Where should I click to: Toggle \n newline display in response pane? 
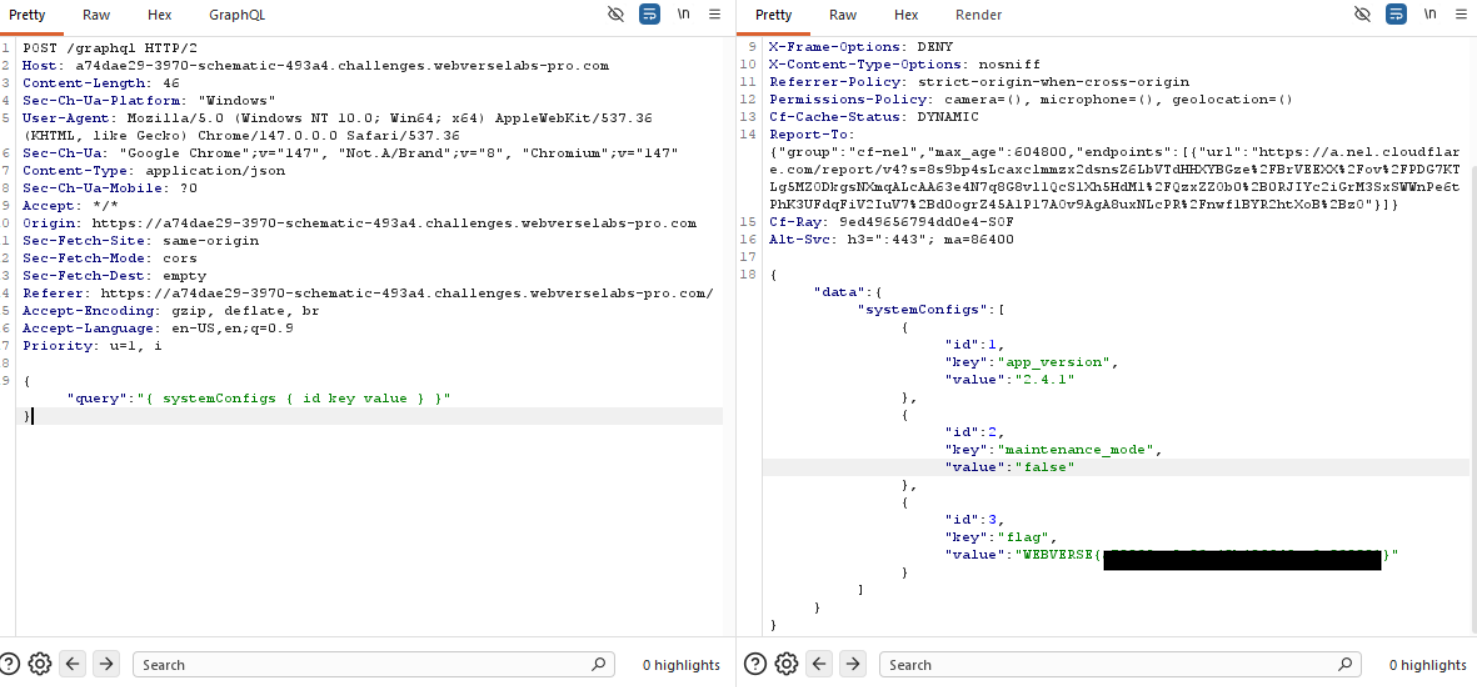tap(1430, 15)
